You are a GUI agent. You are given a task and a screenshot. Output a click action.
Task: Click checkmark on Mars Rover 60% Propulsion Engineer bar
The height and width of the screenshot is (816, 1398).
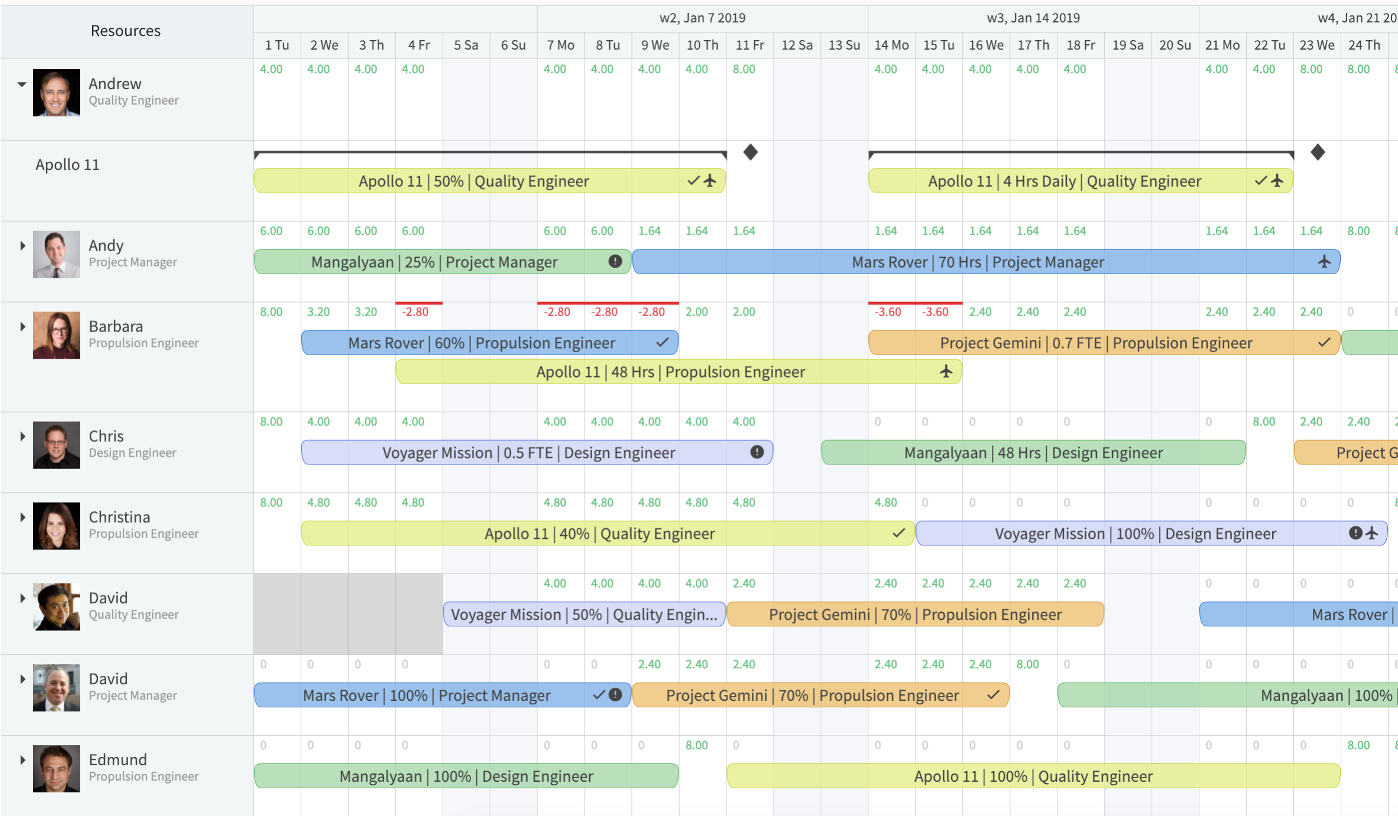point(662,343)
